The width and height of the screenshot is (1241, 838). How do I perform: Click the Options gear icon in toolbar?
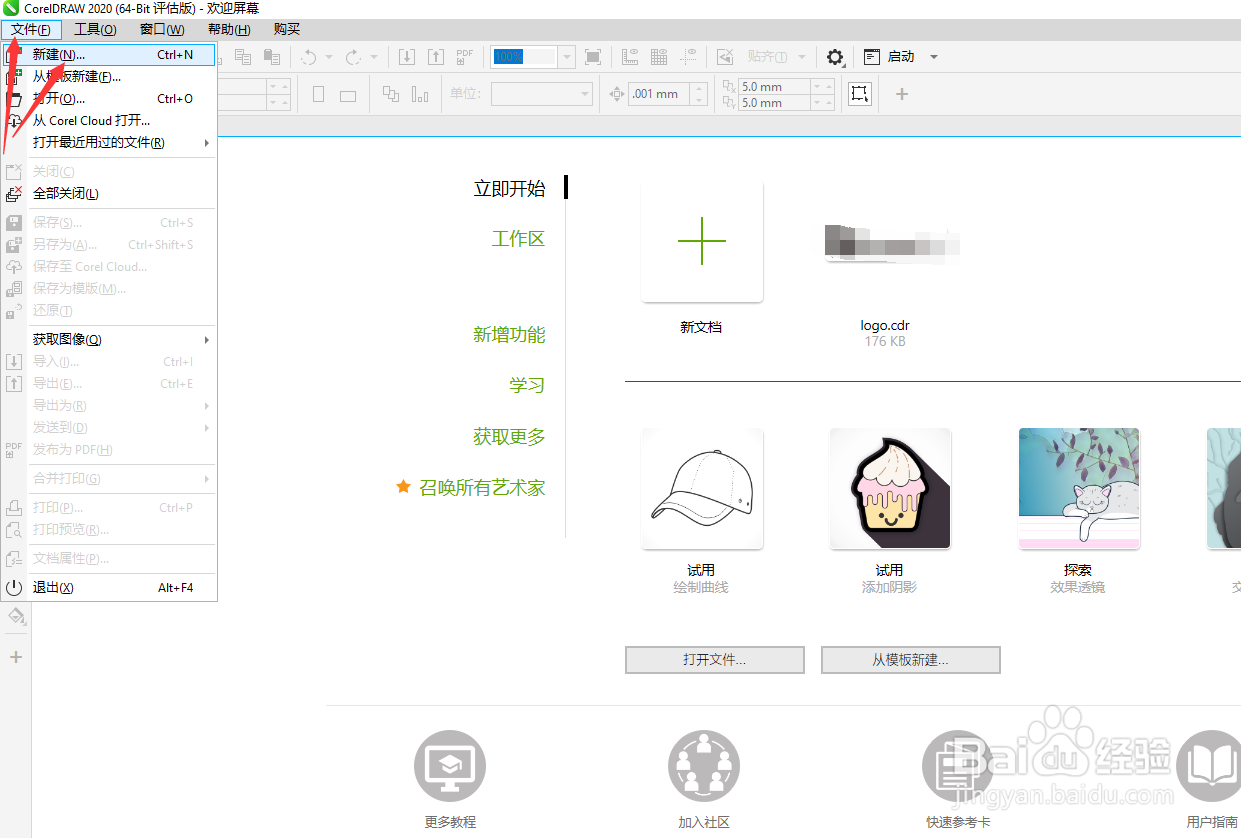coord(835,57)
